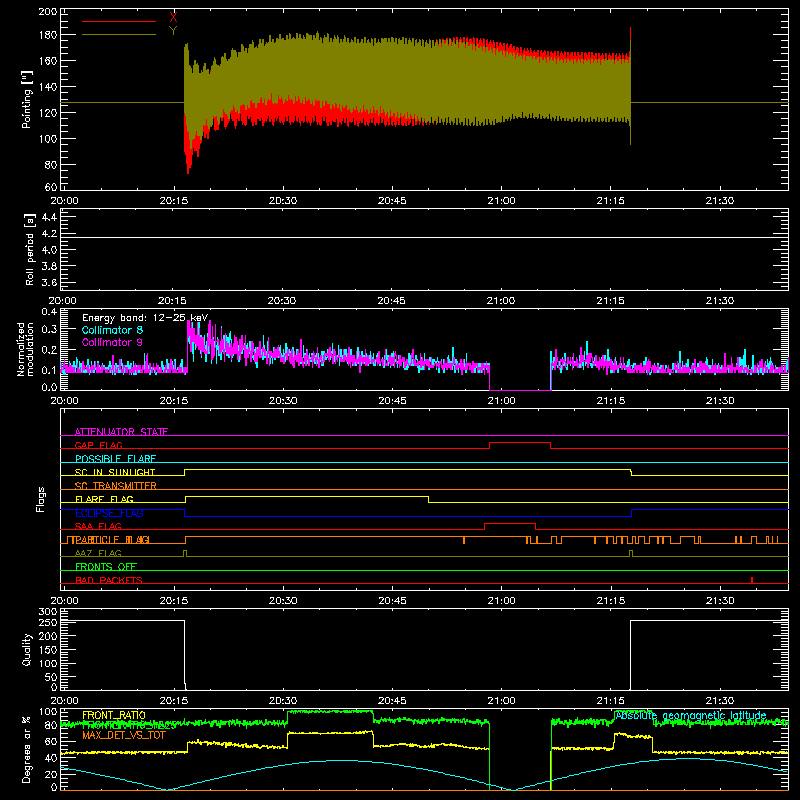Viewport: 800px width, 800px height.
Task: Click the '250' tick on Quality axis
Action: coord(47,622)
